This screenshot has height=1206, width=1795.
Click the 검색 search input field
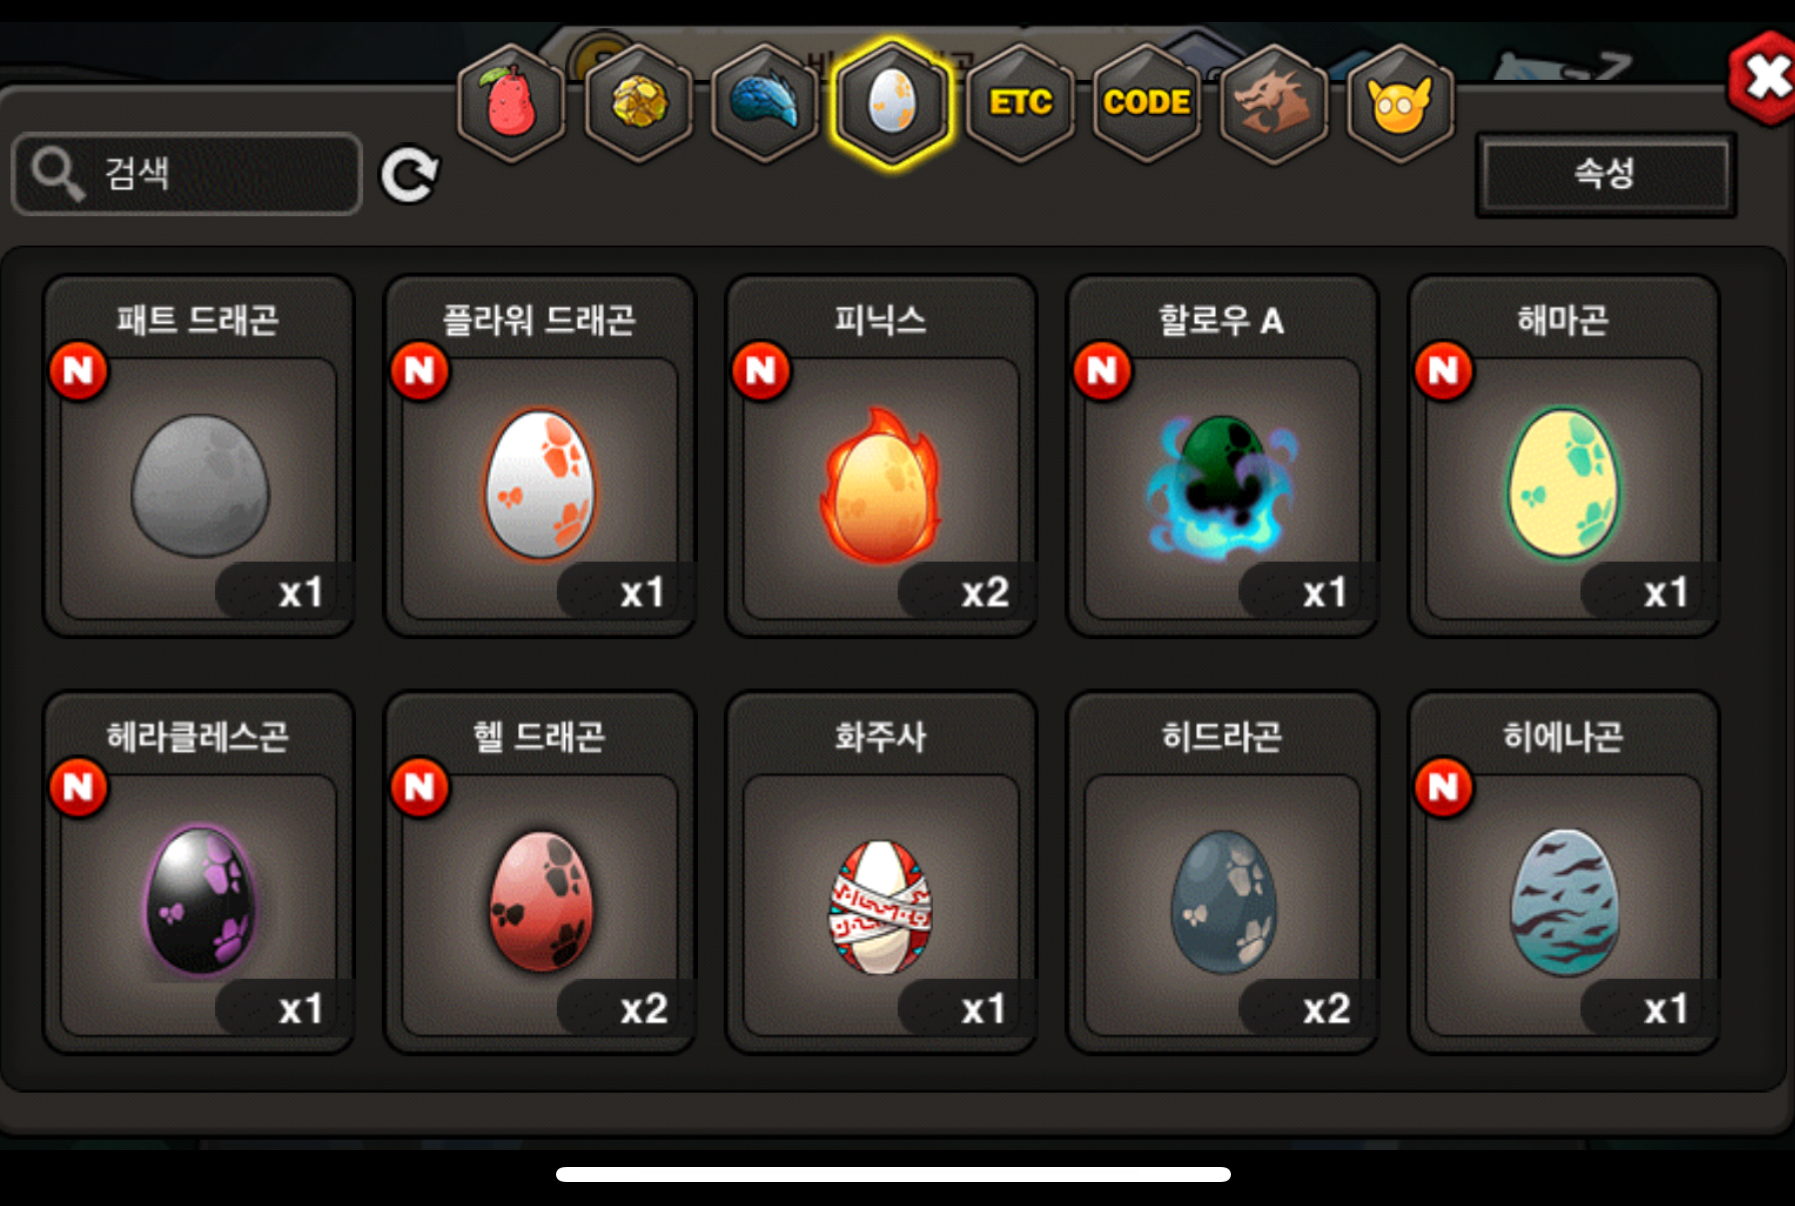[187, 174]
